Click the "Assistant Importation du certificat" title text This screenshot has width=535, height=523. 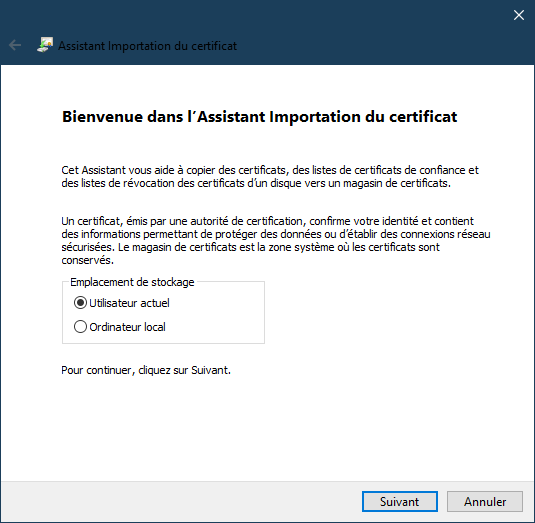pos(147,46)
